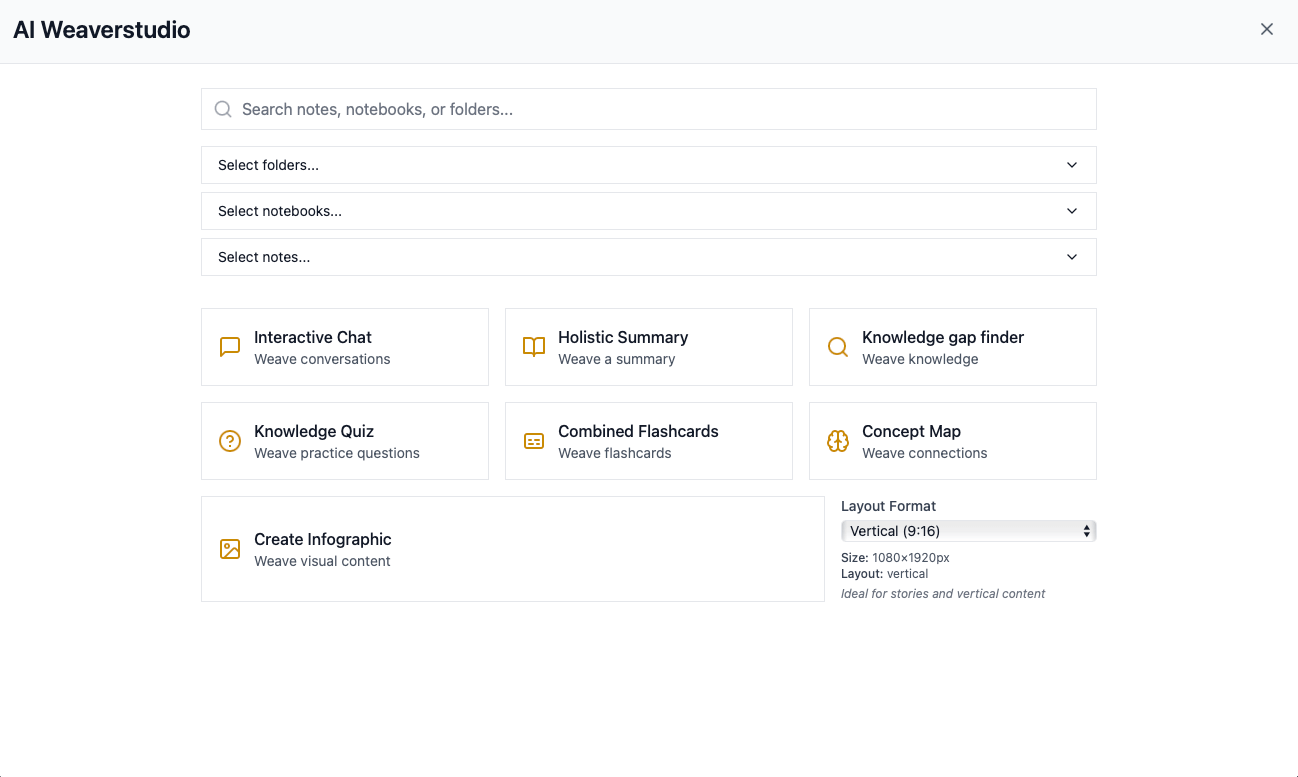
Task: Select the Knowledge Quiz question mark icon
Action: 230,440
